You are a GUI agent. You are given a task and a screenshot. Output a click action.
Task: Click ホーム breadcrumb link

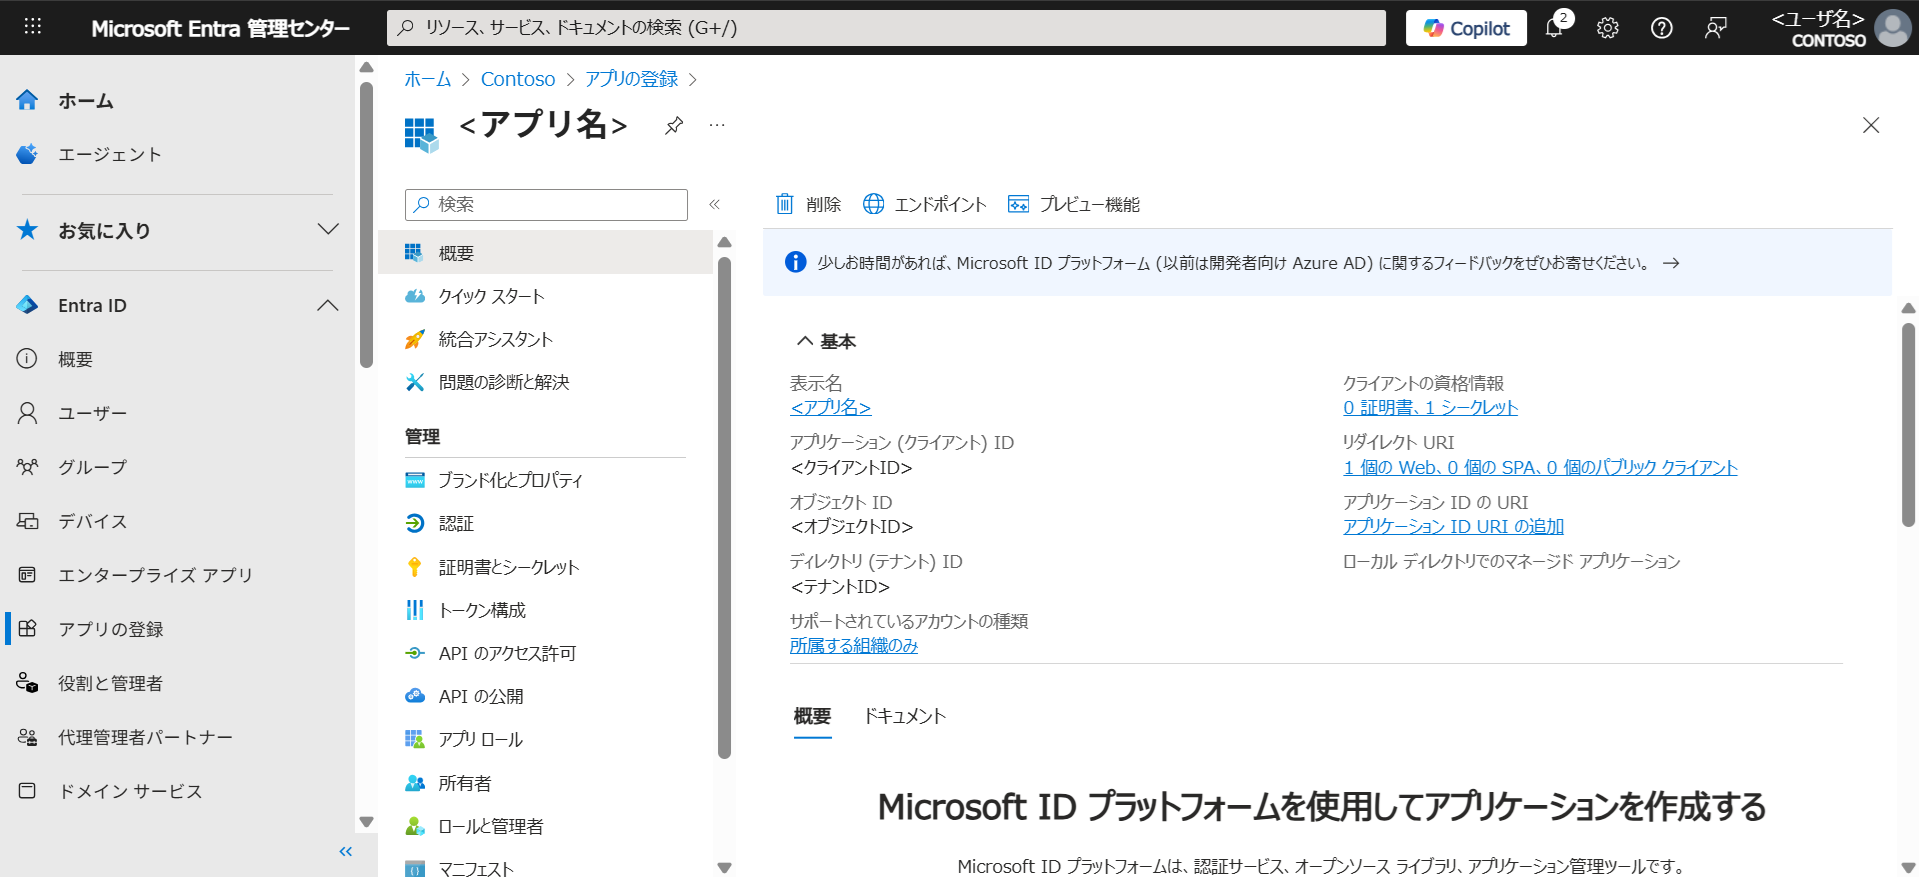point(427,79)
